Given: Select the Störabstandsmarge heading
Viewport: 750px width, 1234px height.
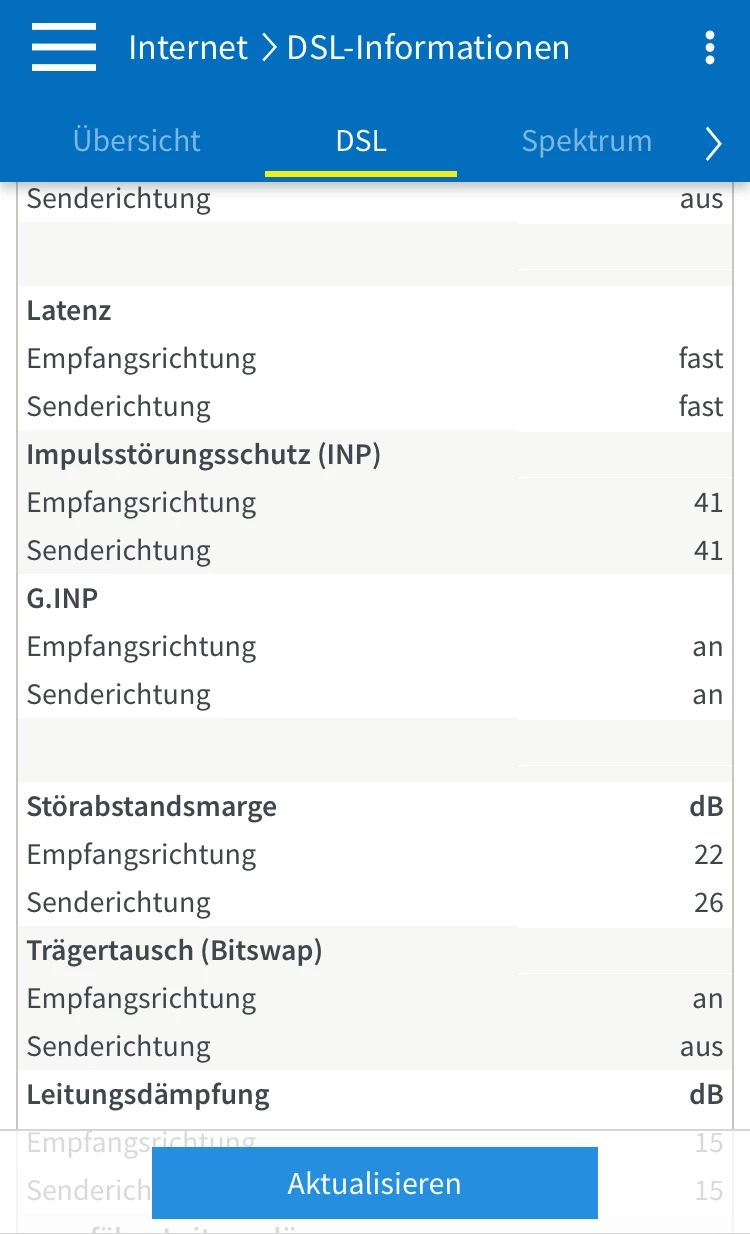Looking at the screenshot, I should coord(152,807).
